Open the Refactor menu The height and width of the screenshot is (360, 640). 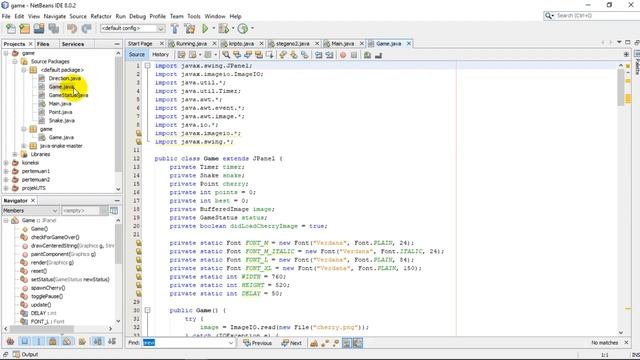point(101,16)
